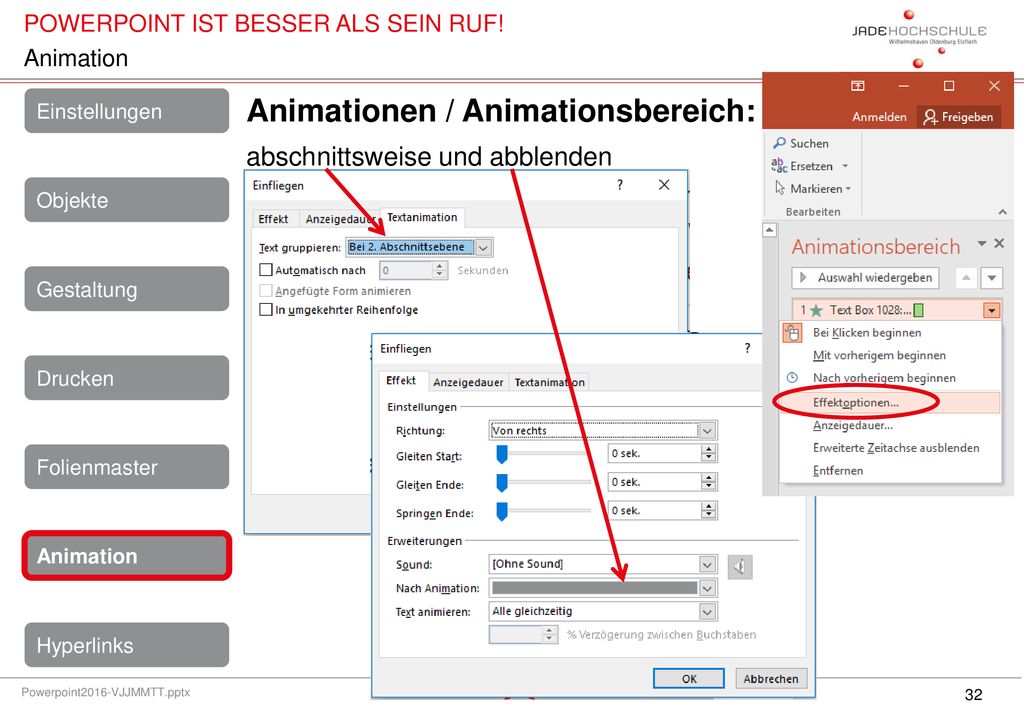
Task: Open the Nach Animation color dropdown
Action: click(707, 588)
